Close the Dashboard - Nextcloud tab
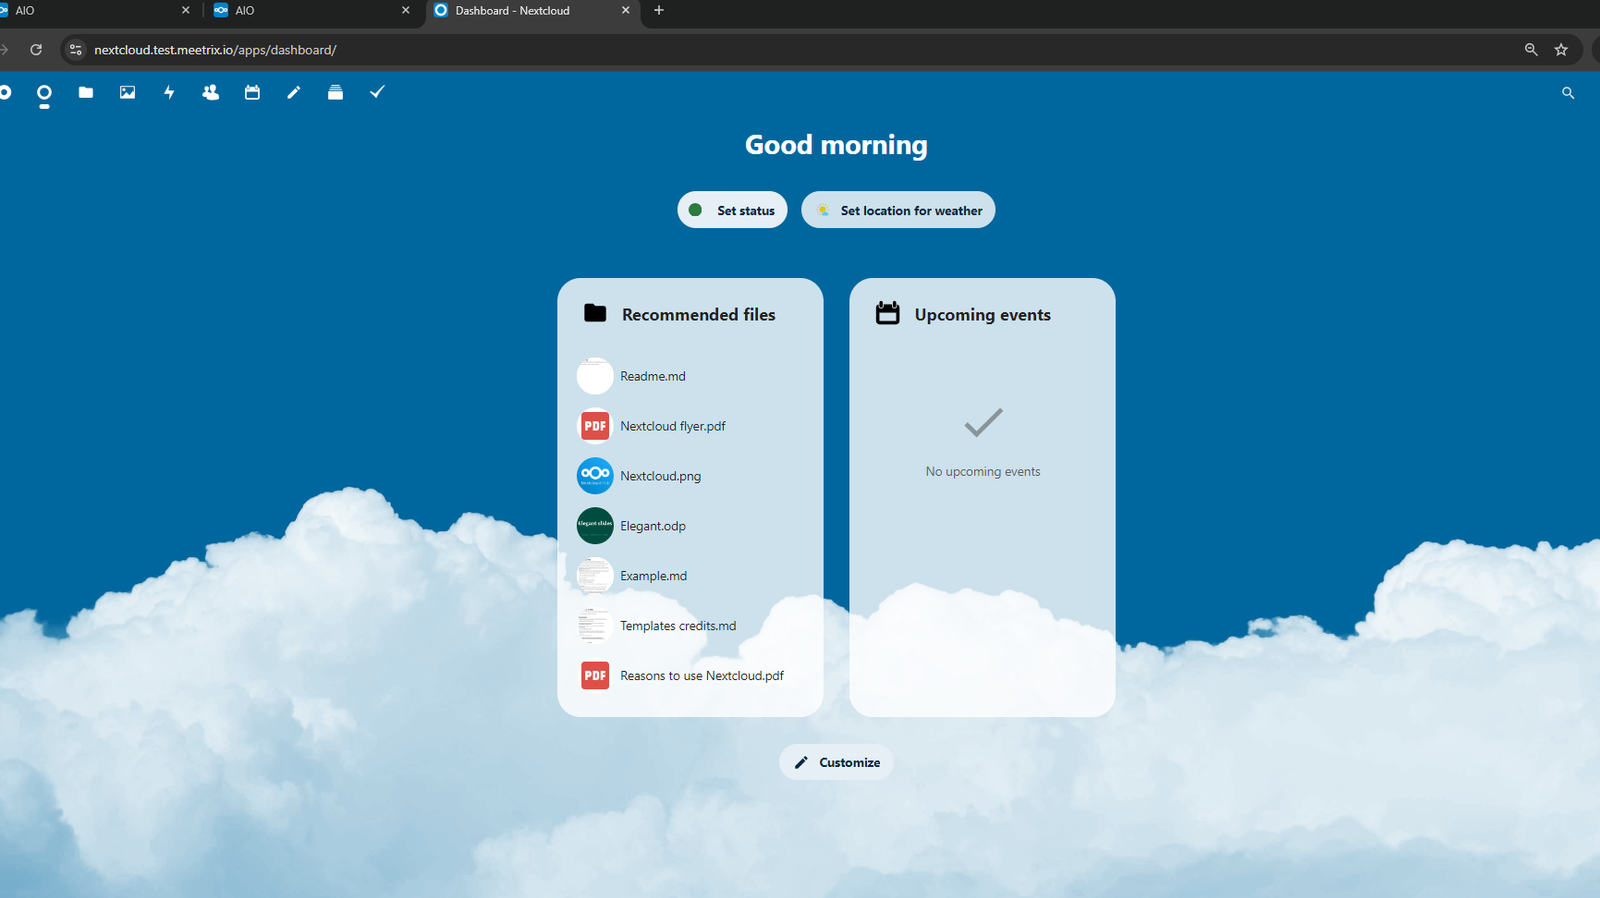The height and width of the screenshot is (898, 1600). pyautogui.click(x=626, y=10)
